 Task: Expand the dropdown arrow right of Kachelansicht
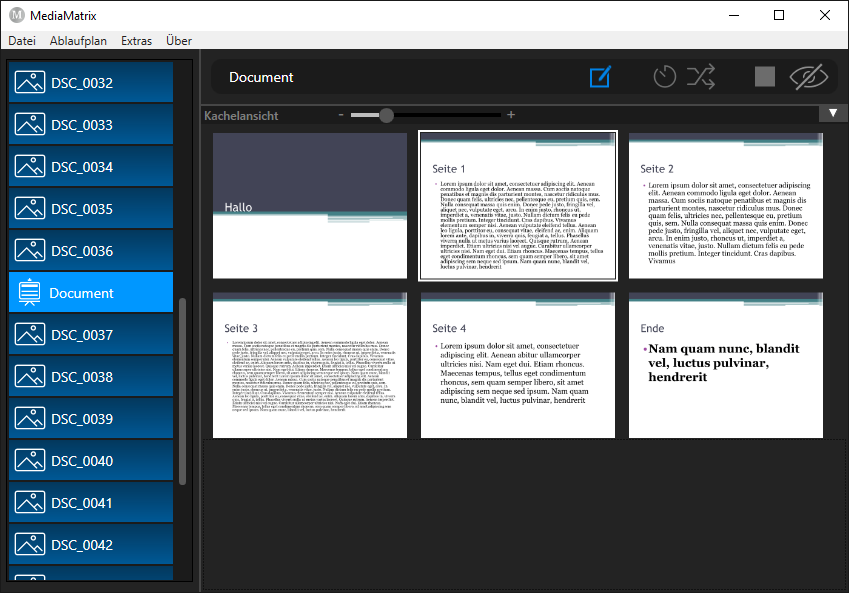(x=833, y=113)
